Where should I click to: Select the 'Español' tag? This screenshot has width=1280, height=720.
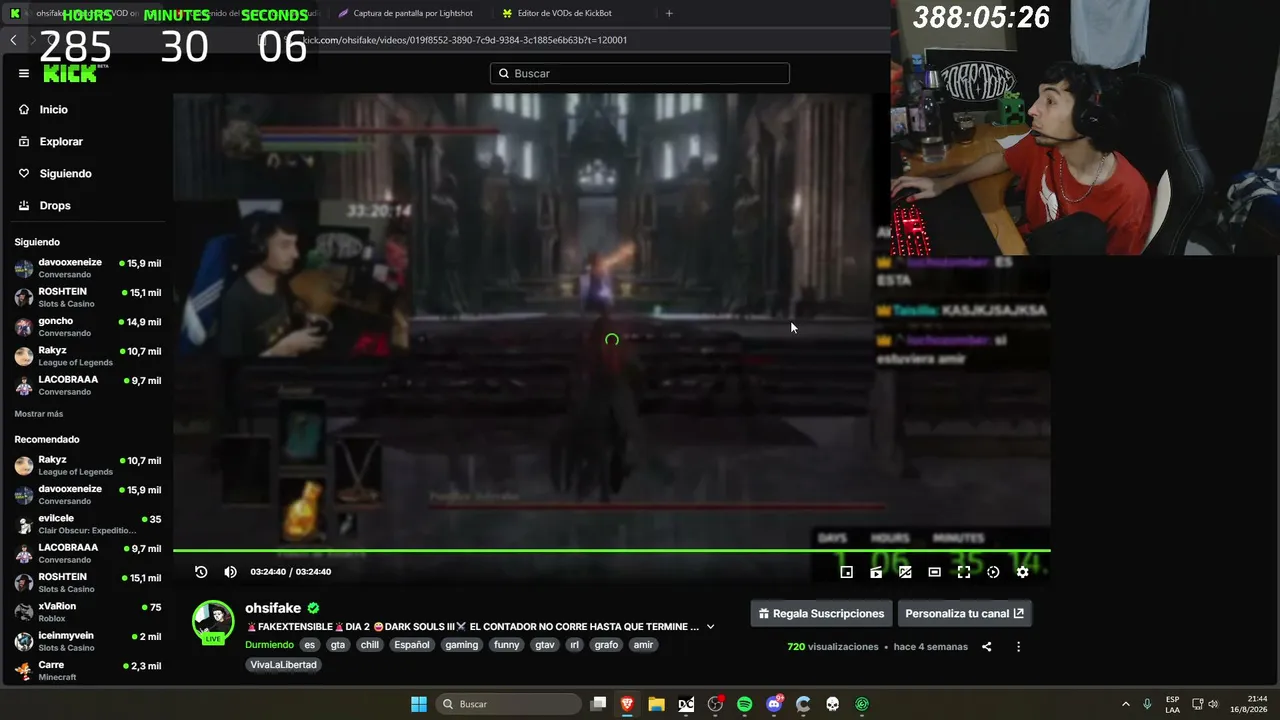point(411,645)
